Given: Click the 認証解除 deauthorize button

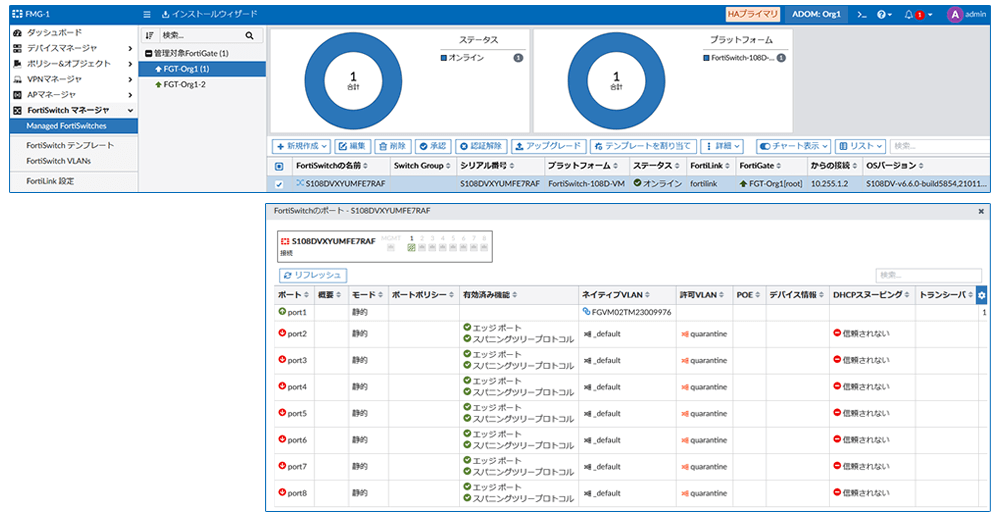Looking at the screenshot, I should pos(482,146).
